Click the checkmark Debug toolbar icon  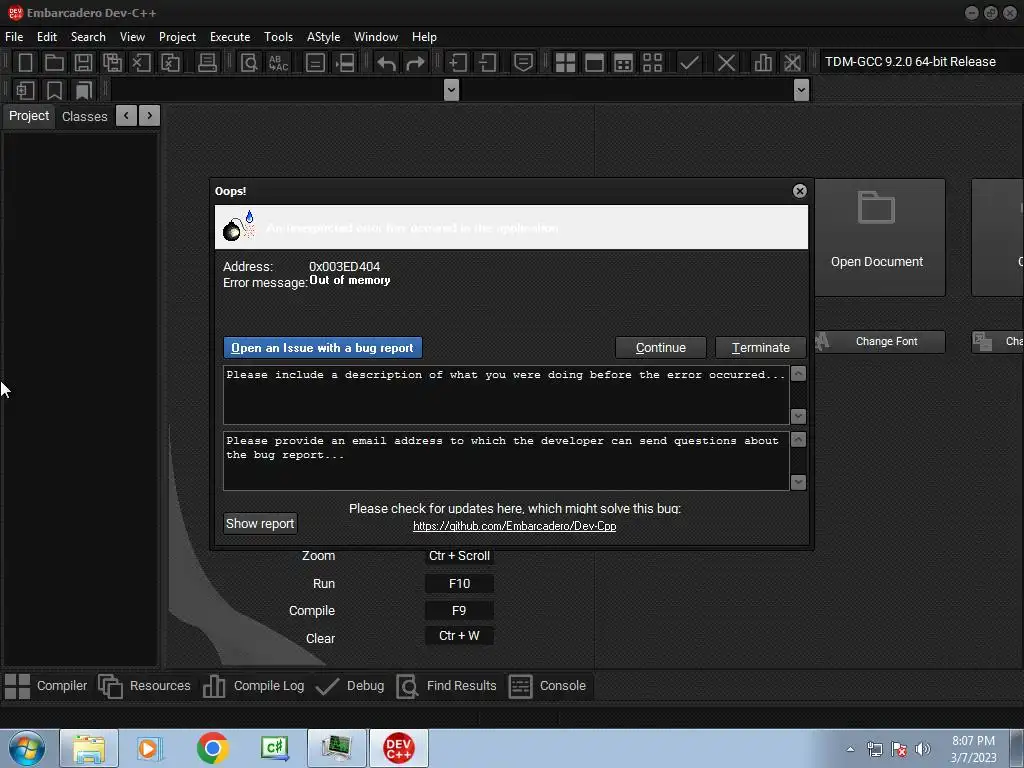(x=689, y=63)
